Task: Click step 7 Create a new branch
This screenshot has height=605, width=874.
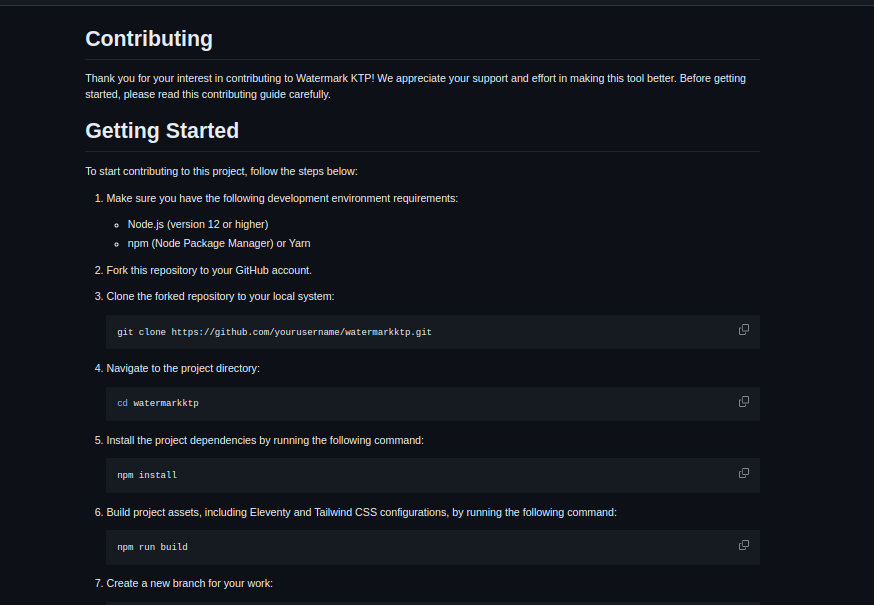Action: pos(190,583)
